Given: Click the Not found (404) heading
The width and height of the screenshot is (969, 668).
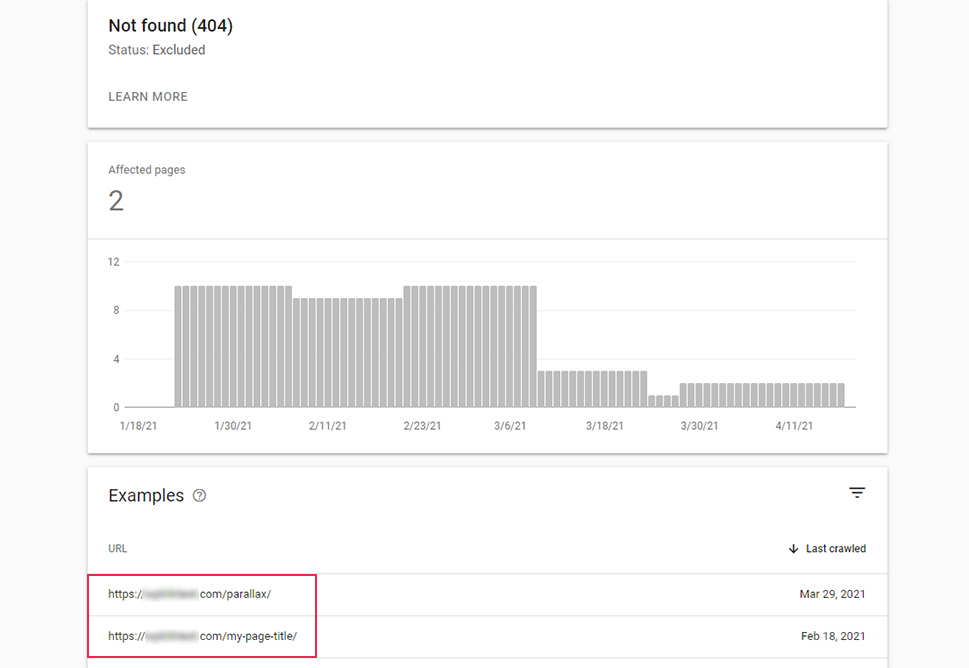Looking at the screenshot, I should (x=170, y=26).
